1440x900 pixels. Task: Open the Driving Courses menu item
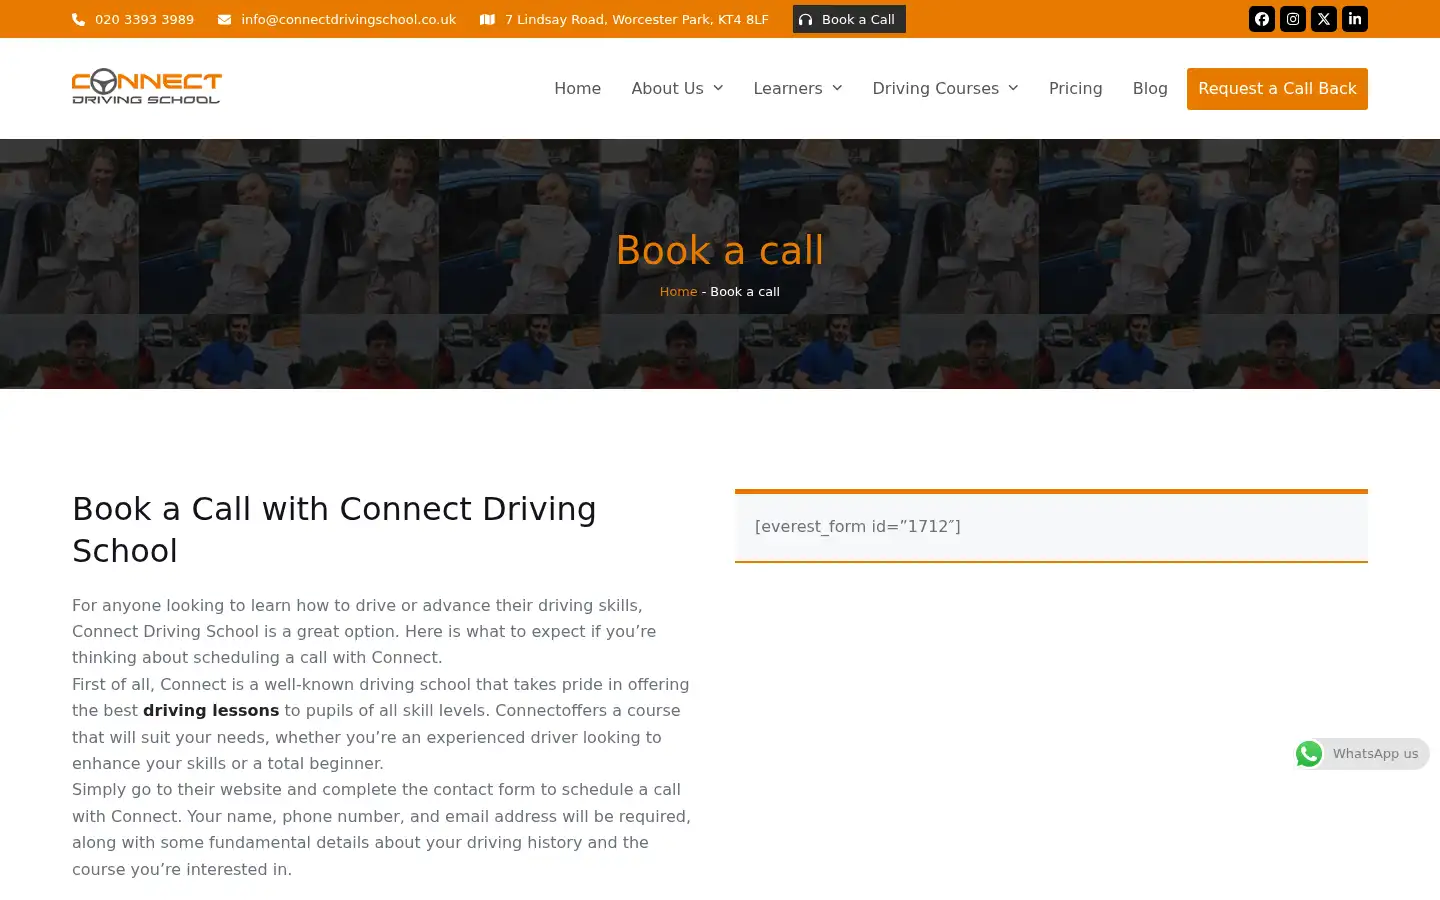(936, 88)
